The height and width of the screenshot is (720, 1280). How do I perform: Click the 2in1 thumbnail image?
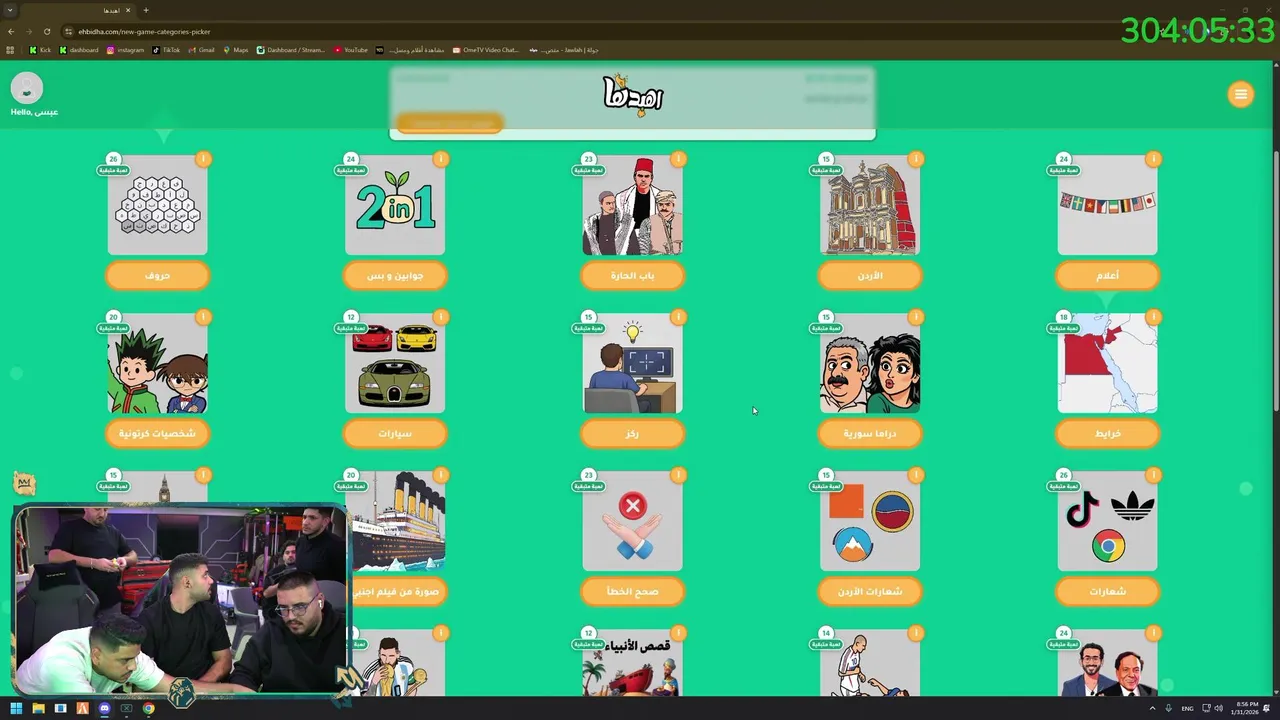(x=395, y=205)
